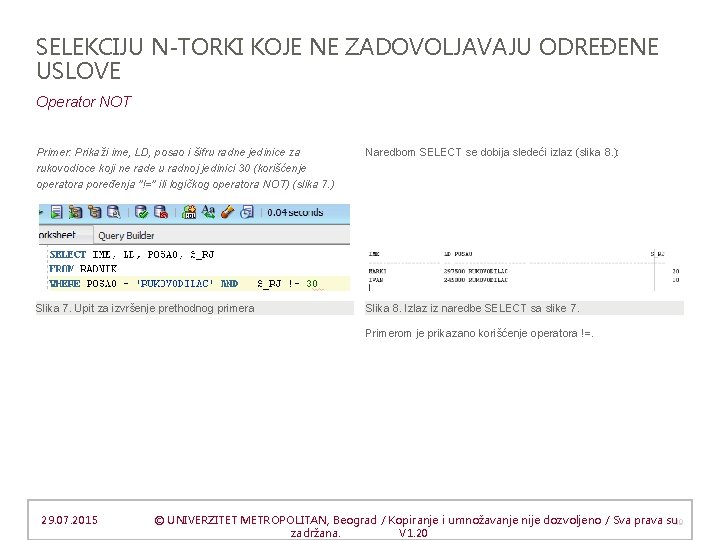Click the plan tree icon with green arrow

75,212
